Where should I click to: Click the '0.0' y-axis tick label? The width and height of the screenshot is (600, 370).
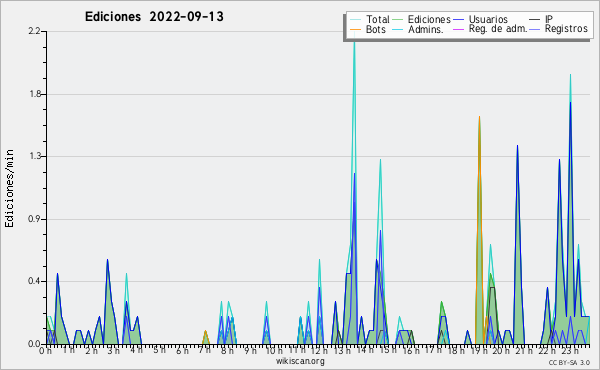pyautogui.click(x=34, y=344)
